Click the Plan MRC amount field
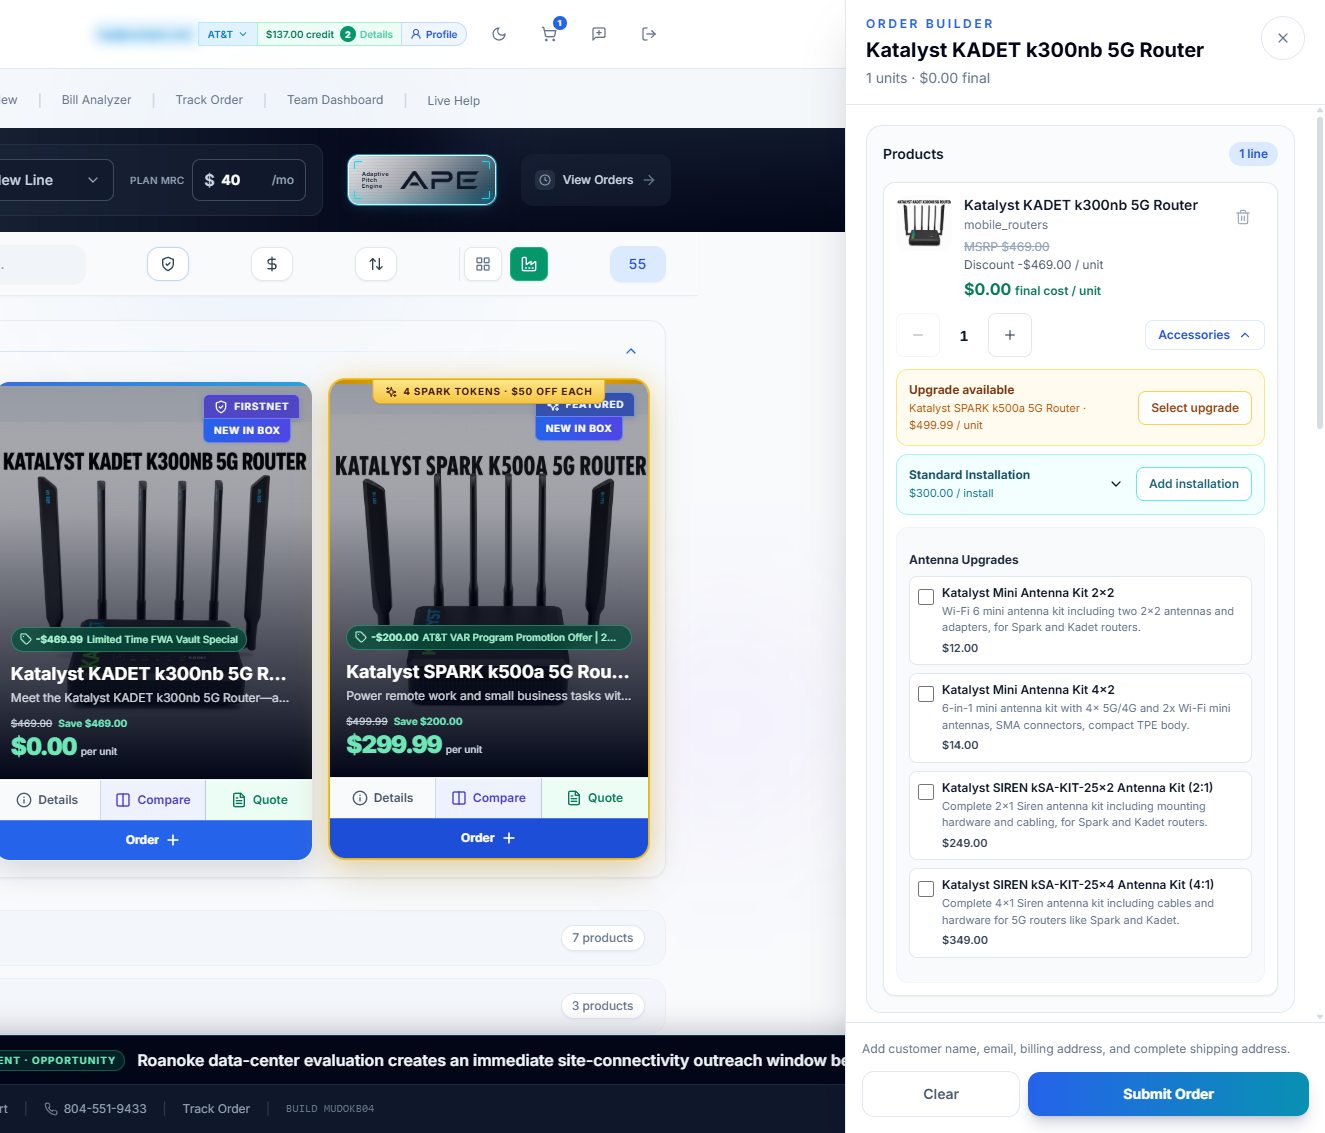The height and width of the screenshot is (1133, 1325). 249,180
